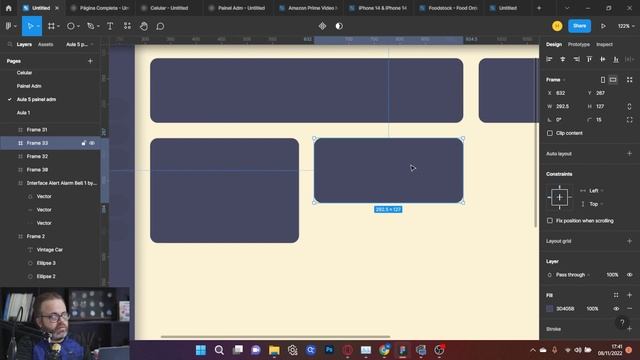The image size is (640, 360).
Task: Open the Move tools dropdown arrow
Action: tap(38, 26)
